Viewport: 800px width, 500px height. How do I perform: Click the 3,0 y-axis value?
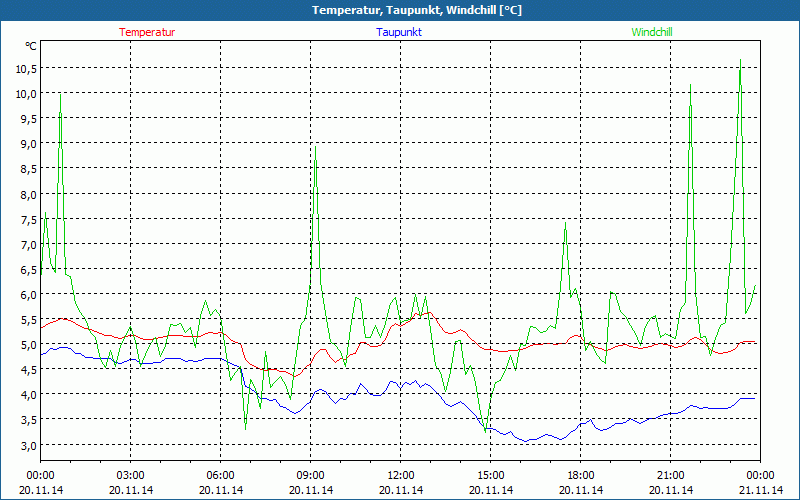29,445
